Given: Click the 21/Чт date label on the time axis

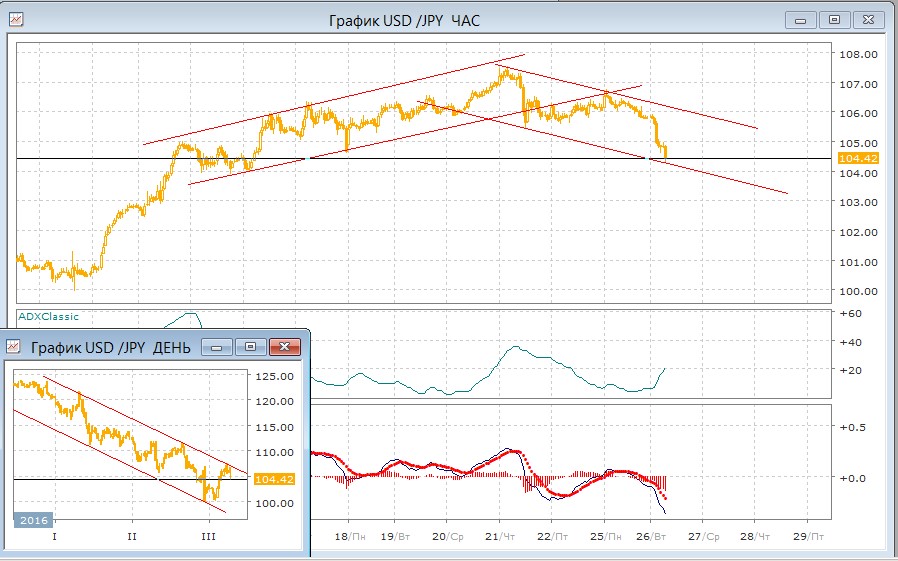Looking at the screenshot, I should coord(500,536).
